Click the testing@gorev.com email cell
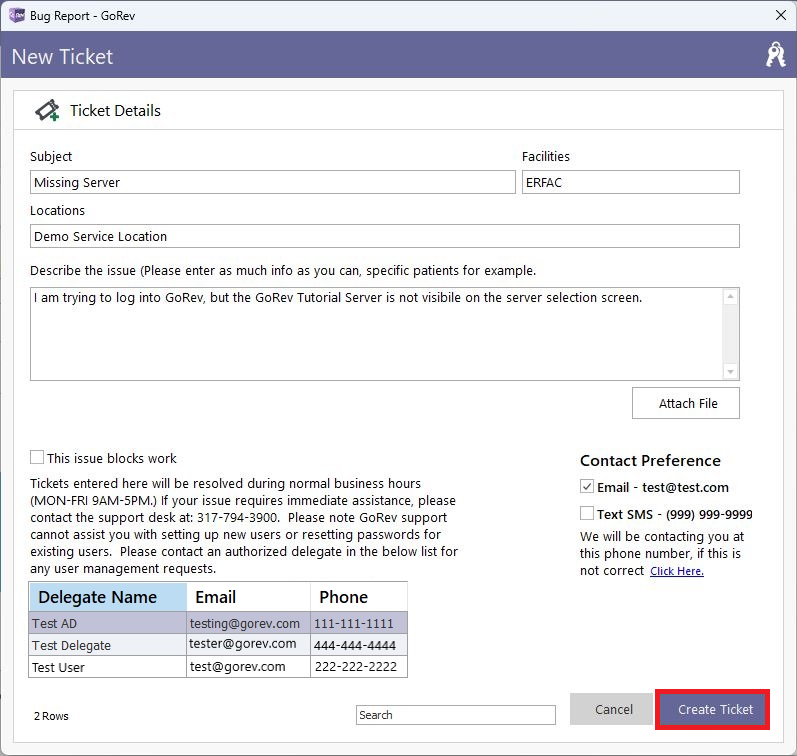797x756 pixels. [249, 623]
